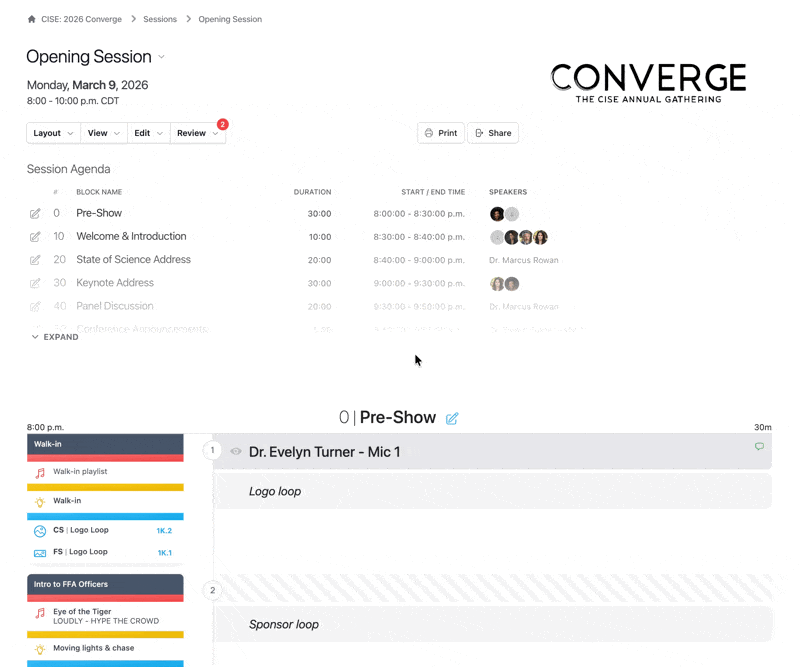Click edit pencil icon for Pre-Show row

click(35, 214)
